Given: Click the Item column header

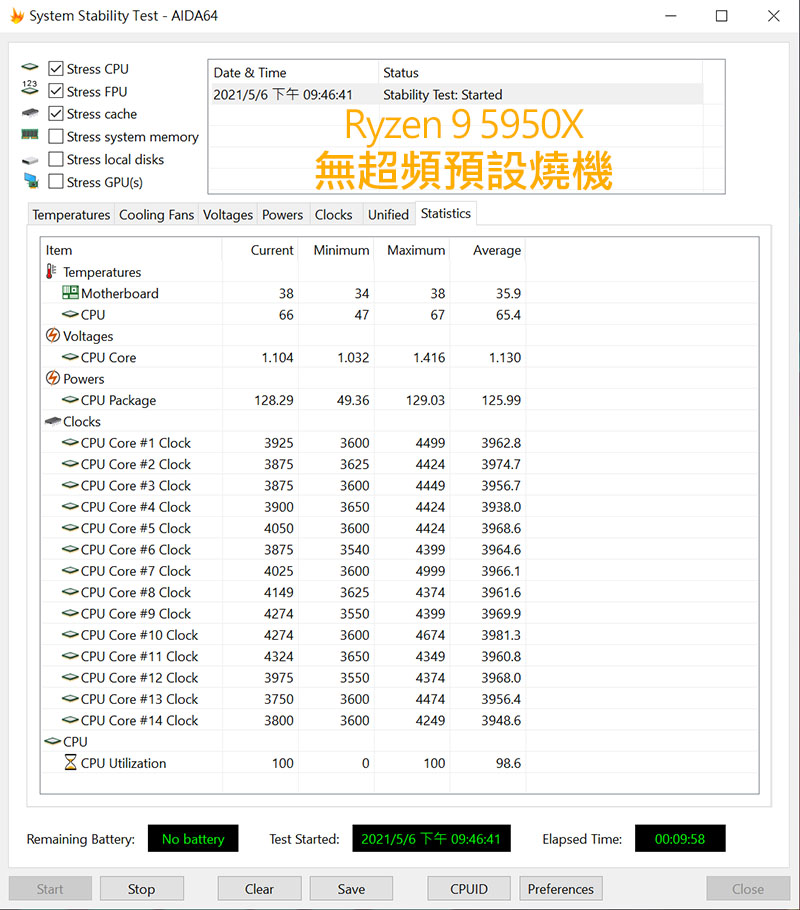Looking at the screenshot, I should [x=131, y=250].
